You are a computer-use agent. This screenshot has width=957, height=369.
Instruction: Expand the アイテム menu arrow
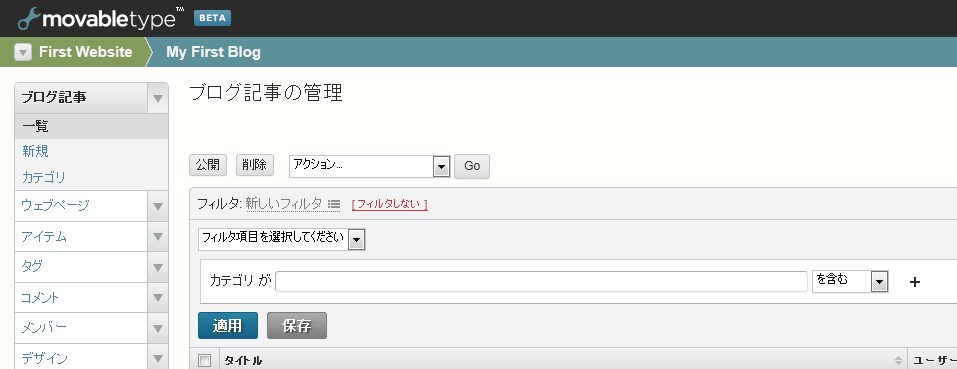pos(158,237)
